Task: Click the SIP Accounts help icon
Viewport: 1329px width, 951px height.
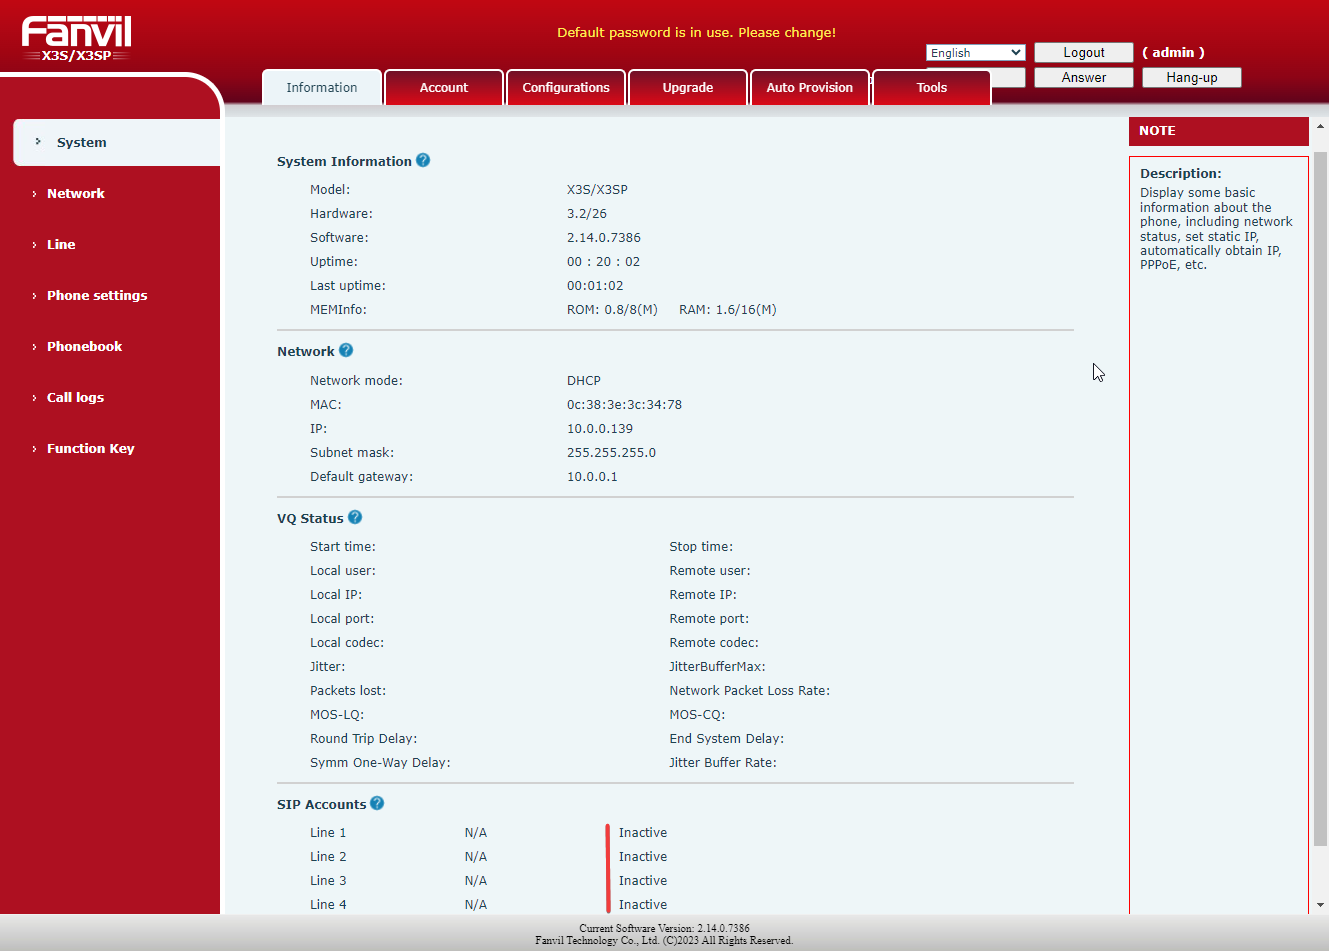Action: [x=377, y=803]
